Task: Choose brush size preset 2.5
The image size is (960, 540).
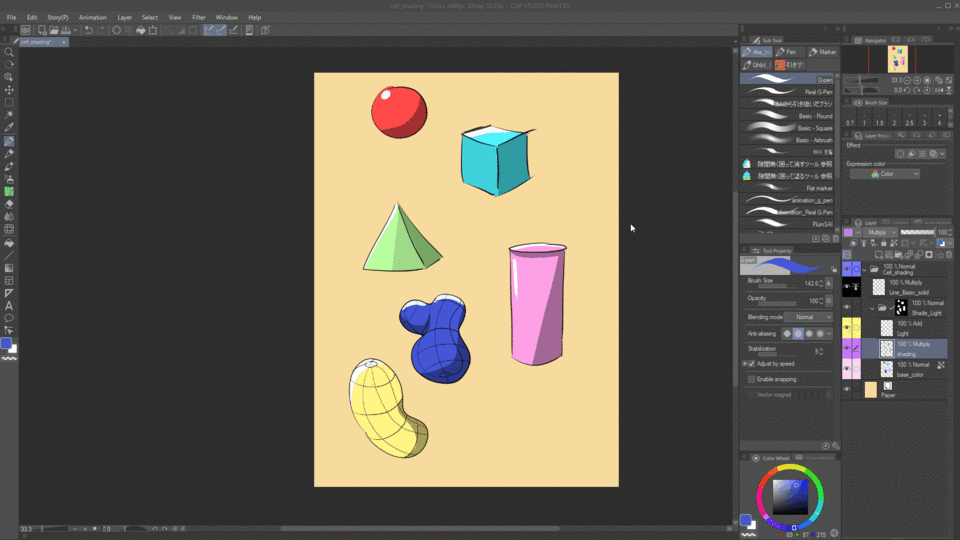Action: (x=909, y=119)
